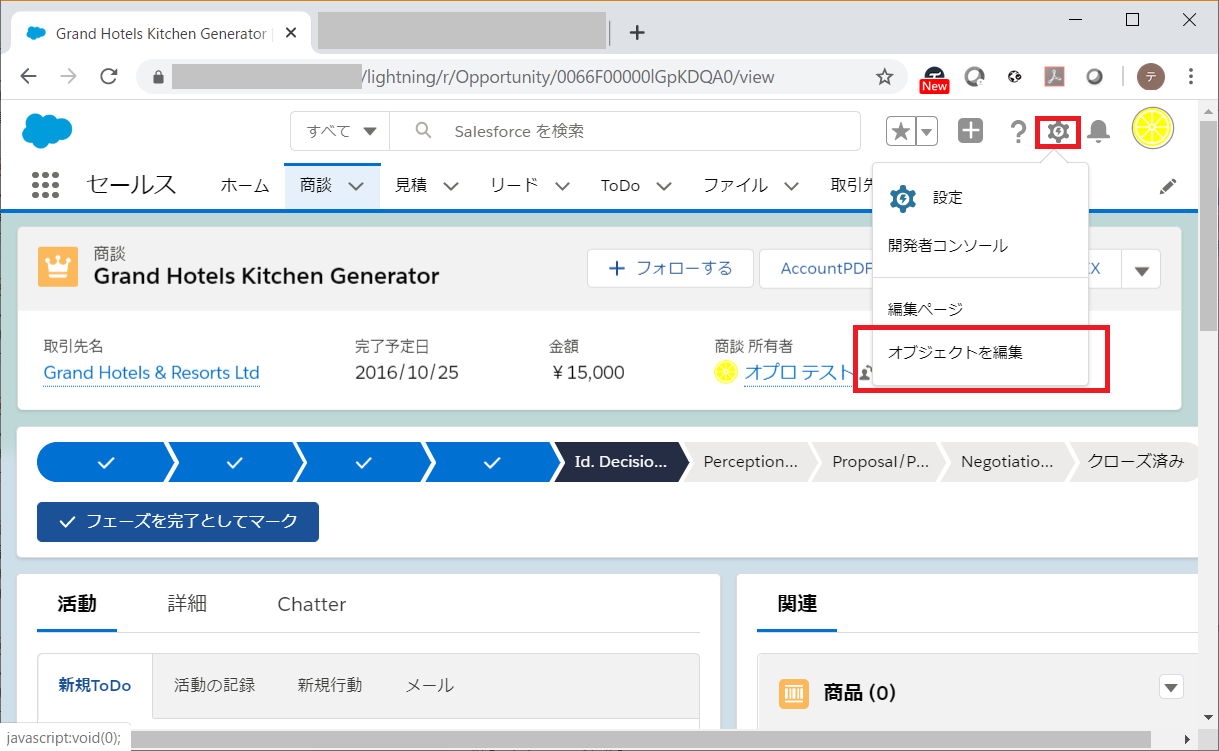Image resolution: width=1219 pixels, height=751 pixels.
Task: Switch to the 詳細 tab
Action: tap(187, 604)
